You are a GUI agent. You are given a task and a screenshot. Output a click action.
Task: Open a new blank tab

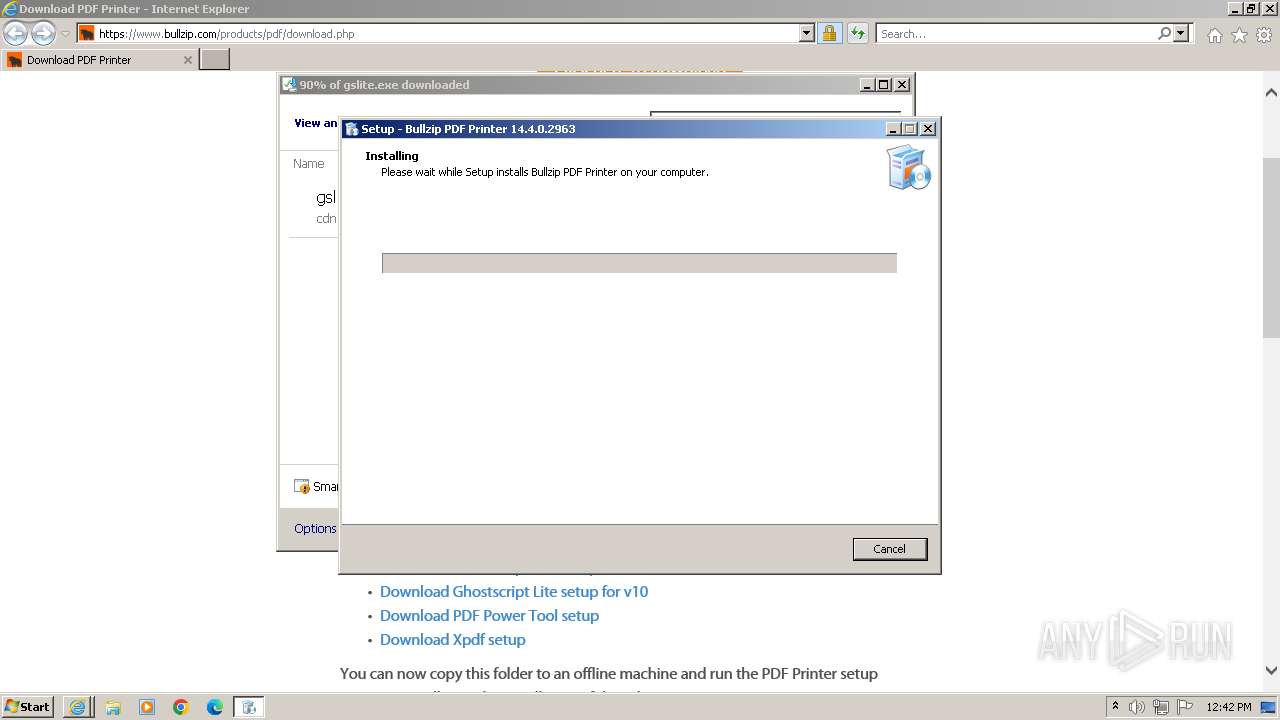coord(215,60)
